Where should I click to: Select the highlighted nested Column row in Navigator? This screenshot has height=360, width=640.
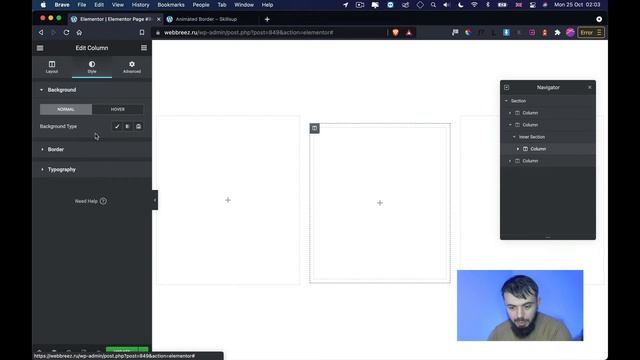tap(548, 149)
